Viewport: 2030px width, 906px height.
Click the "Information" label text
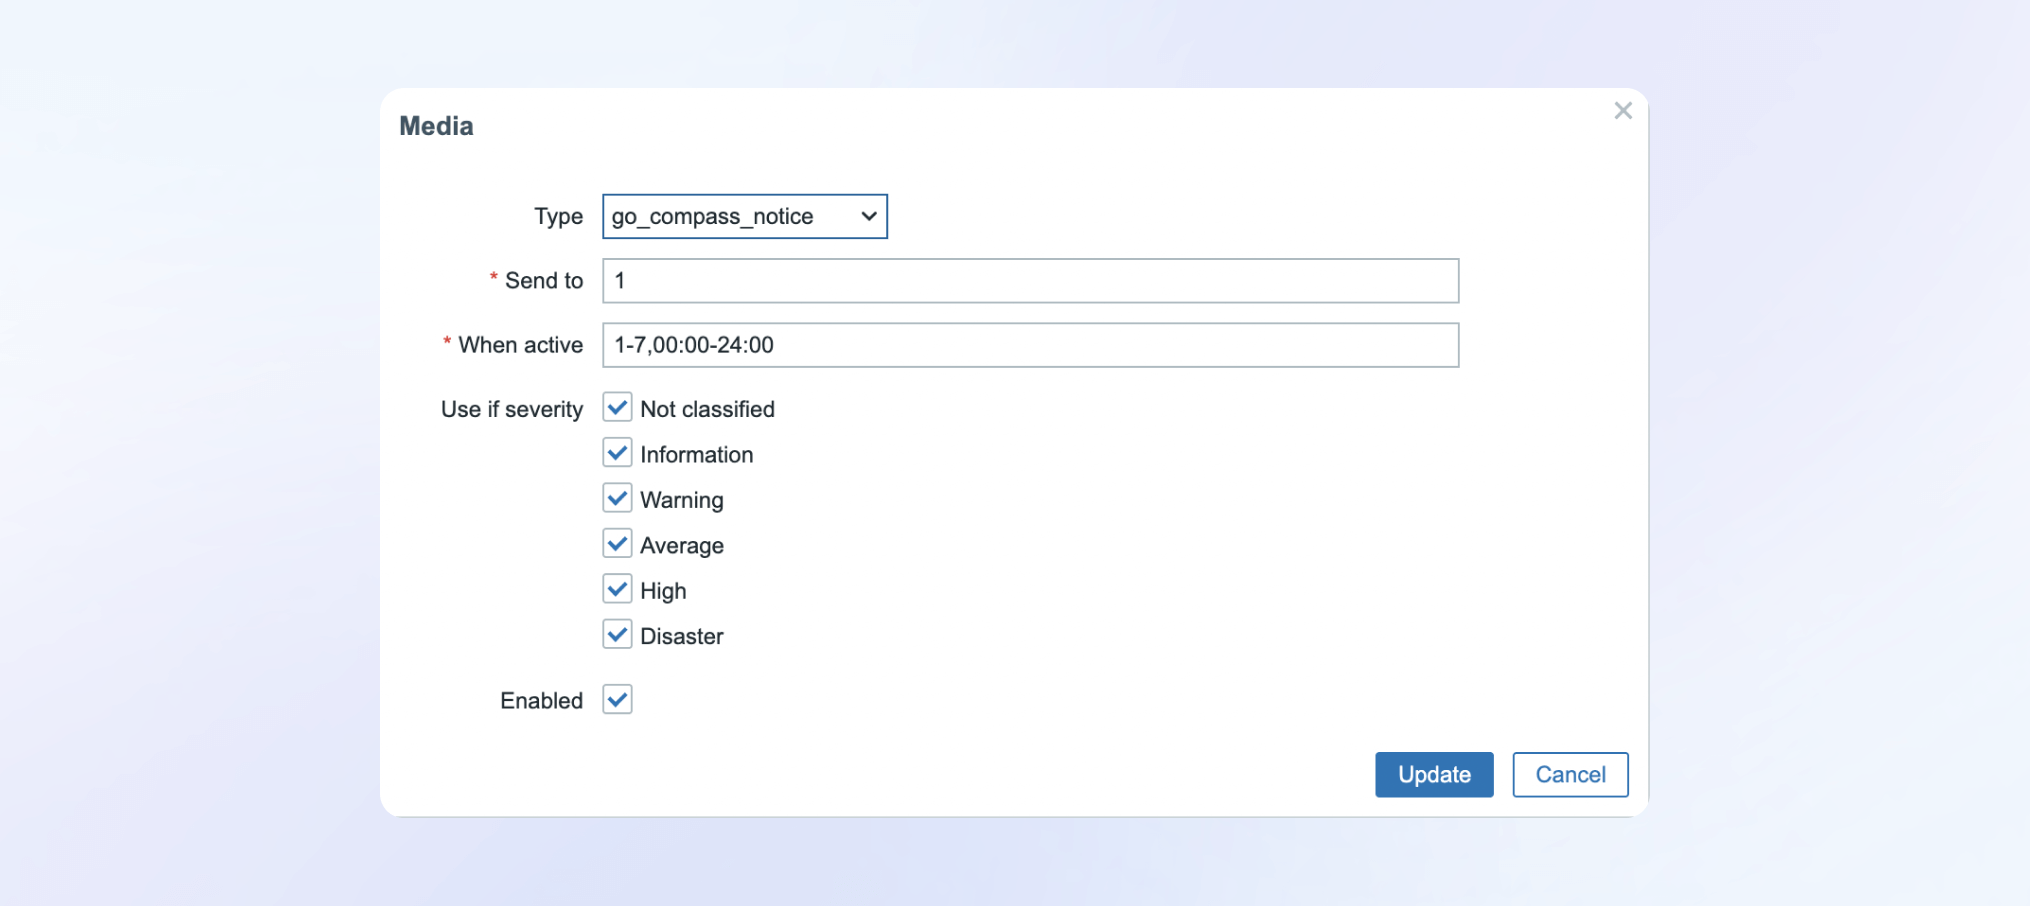coord(696,455)
